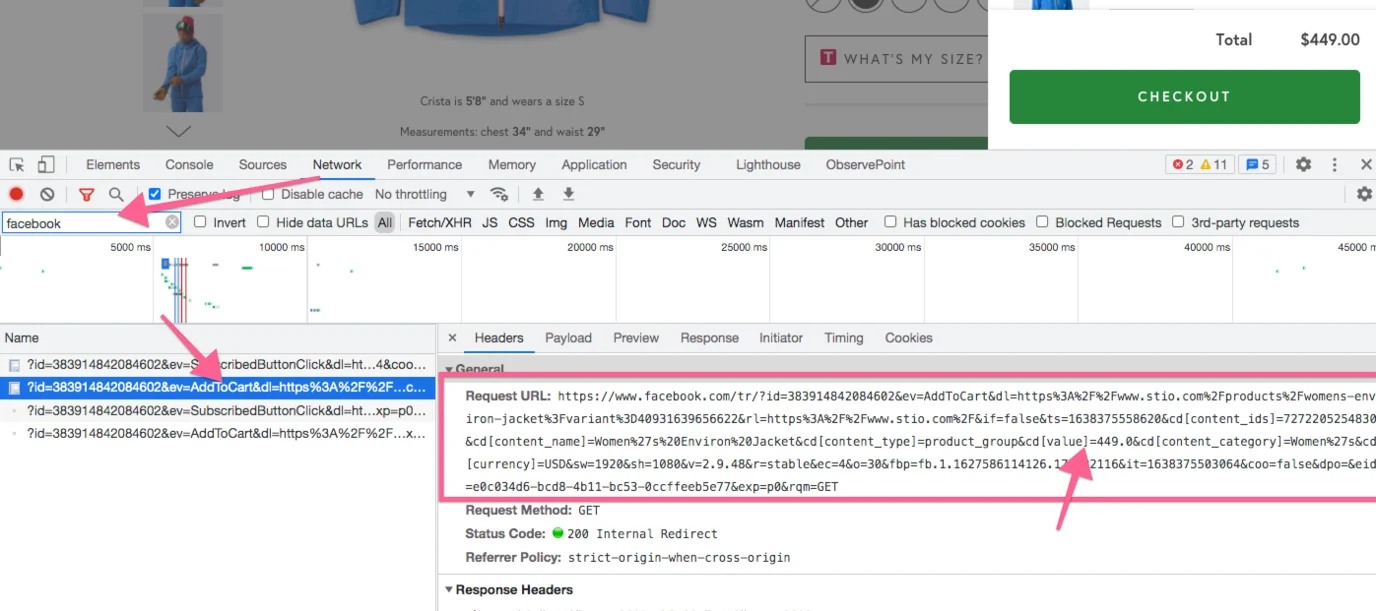Image resolution: width=1376 pixels, height=611 pixels.
Task: Open DevTools more options menu
Action: click(x=1334, y=165)
